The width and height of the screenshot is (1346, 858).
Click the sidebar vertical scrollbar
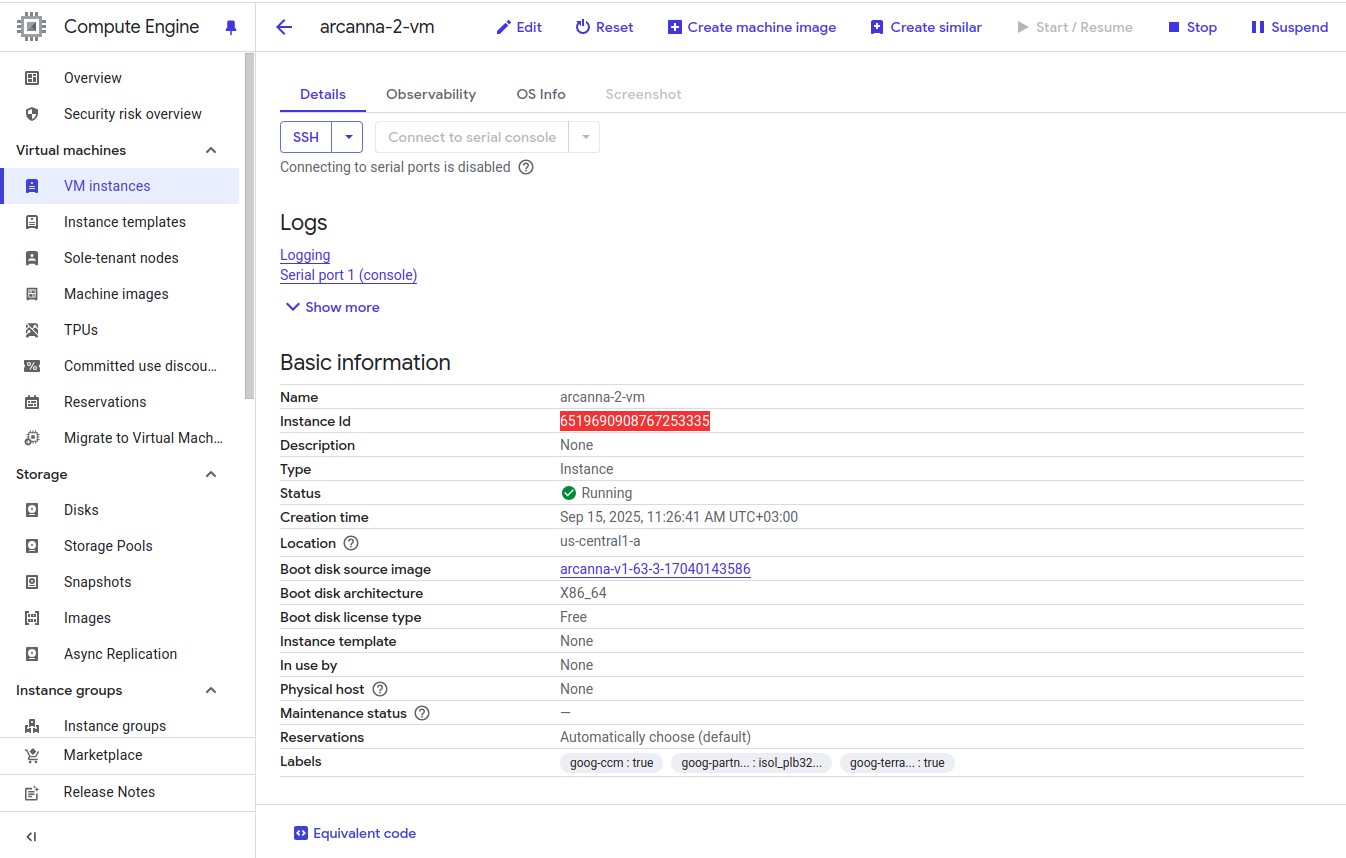[x=249, y=227]
